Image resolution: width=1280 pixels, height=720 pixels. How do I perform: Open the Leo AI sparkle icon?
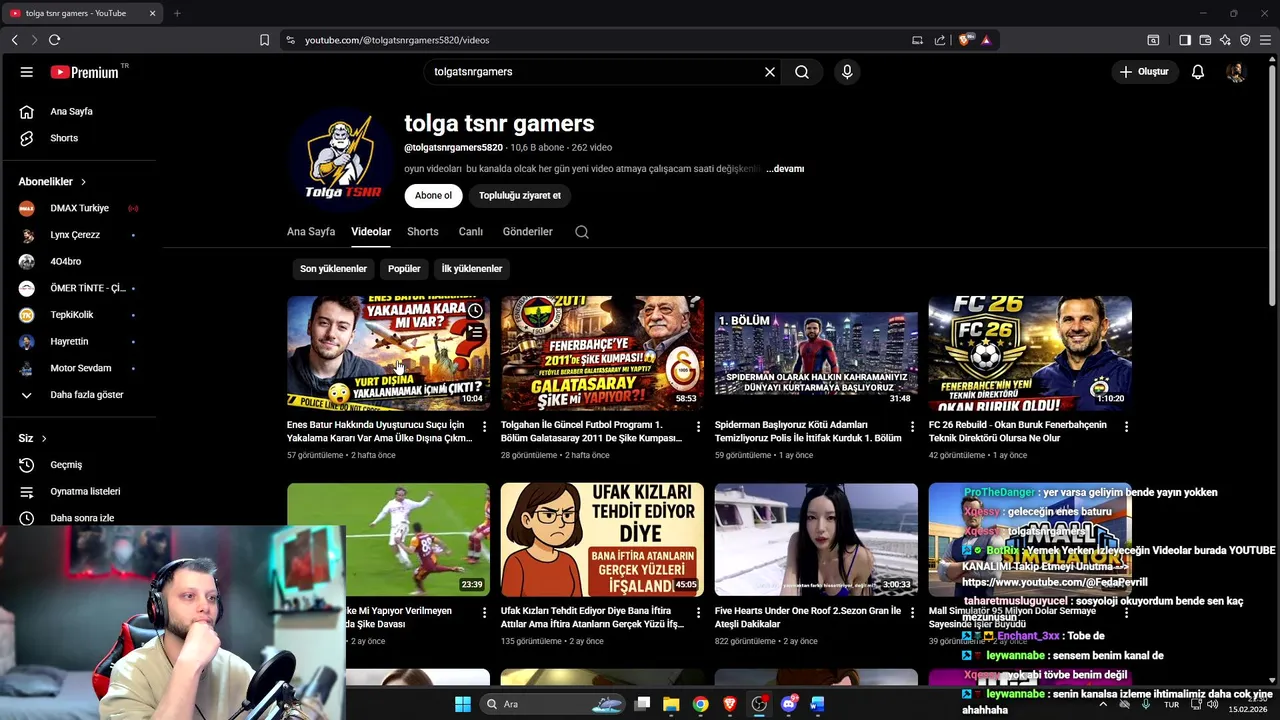[1225, 40]
